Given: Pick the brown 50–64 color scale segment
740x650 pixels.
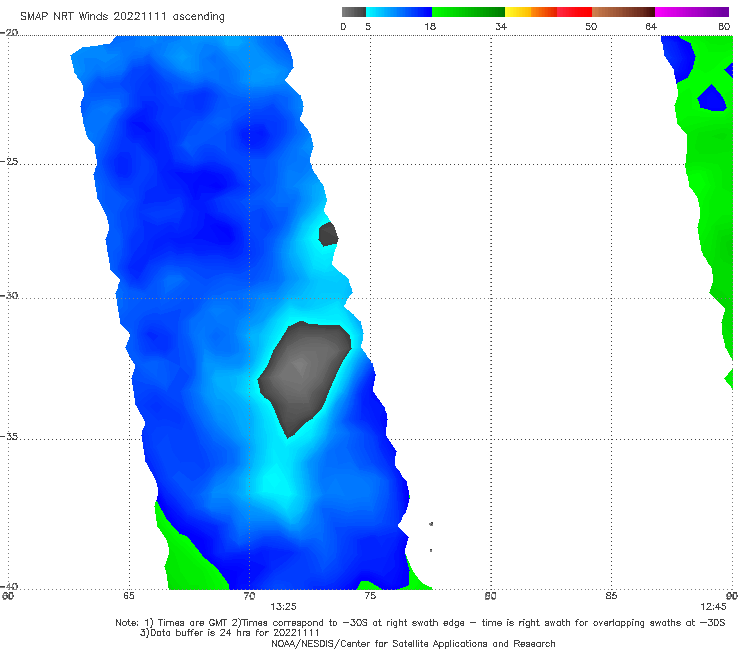Looking at the screenshot, I should point(623,12).
